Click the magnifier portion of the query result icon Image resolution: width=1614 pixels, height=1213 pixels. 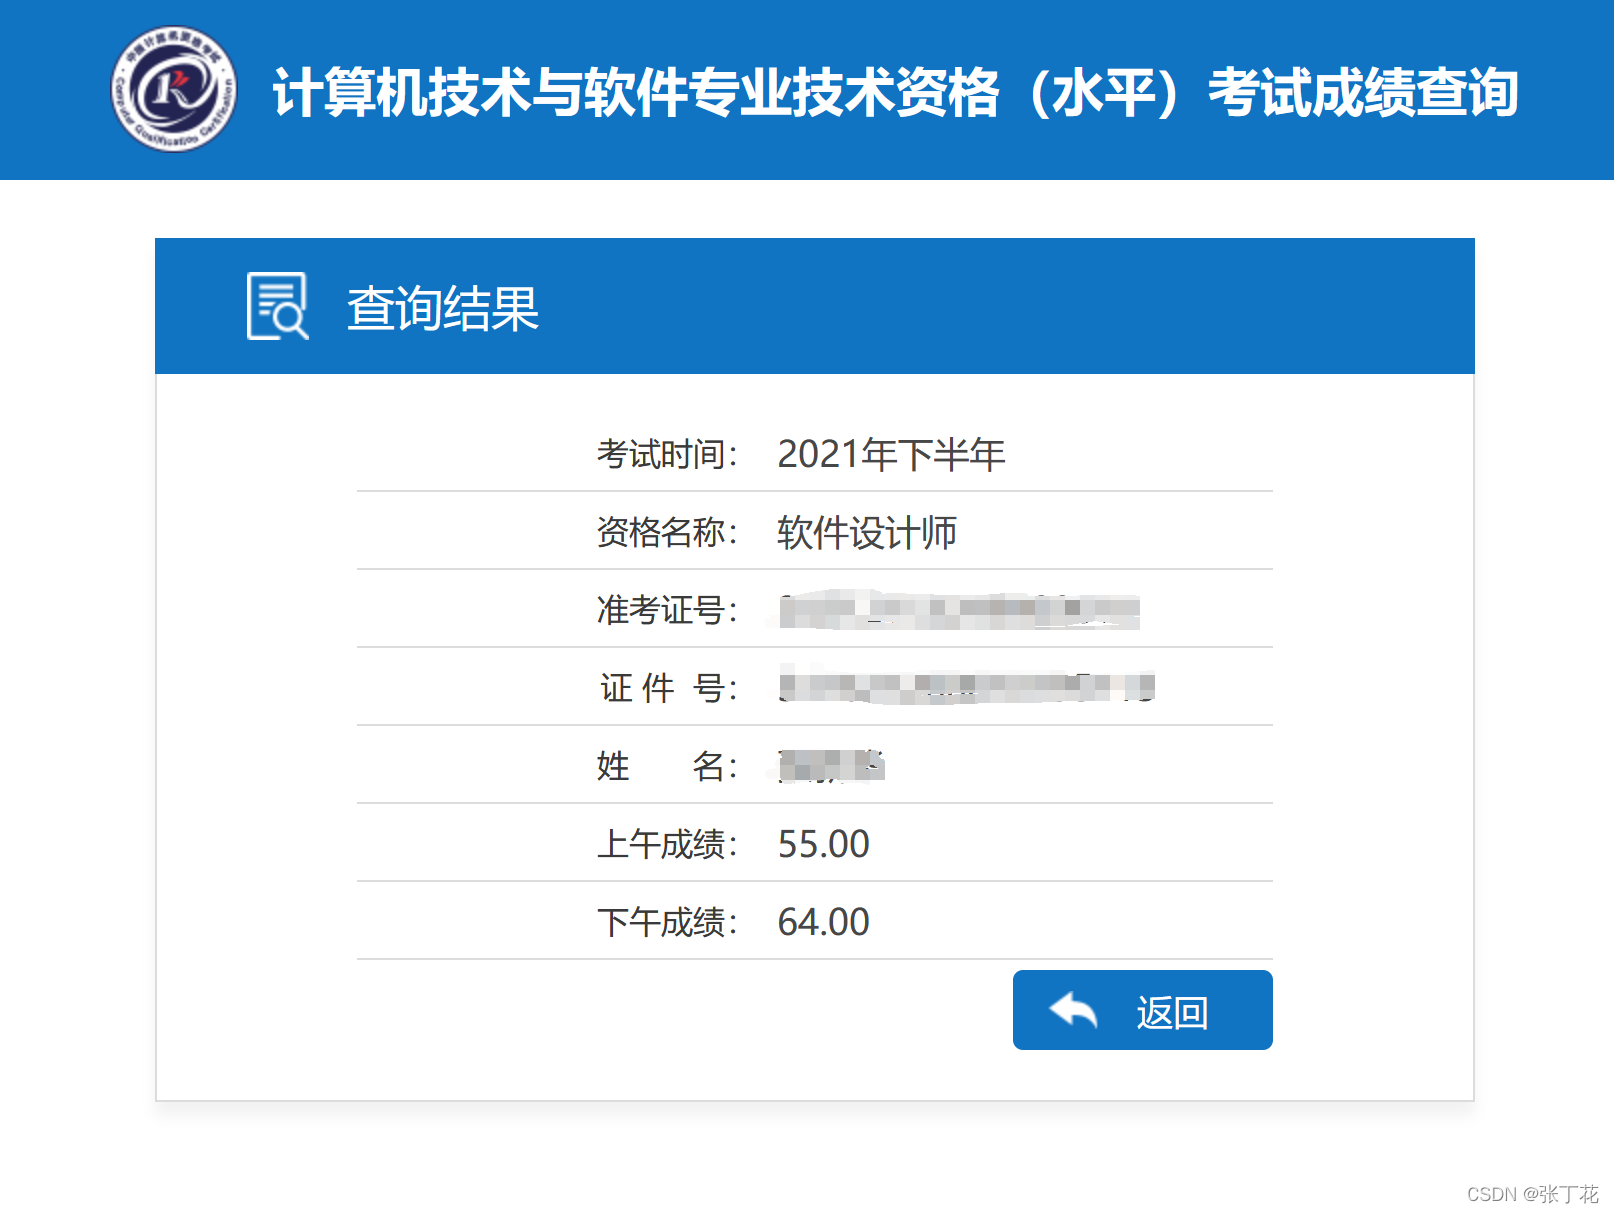tap(293, 321)
